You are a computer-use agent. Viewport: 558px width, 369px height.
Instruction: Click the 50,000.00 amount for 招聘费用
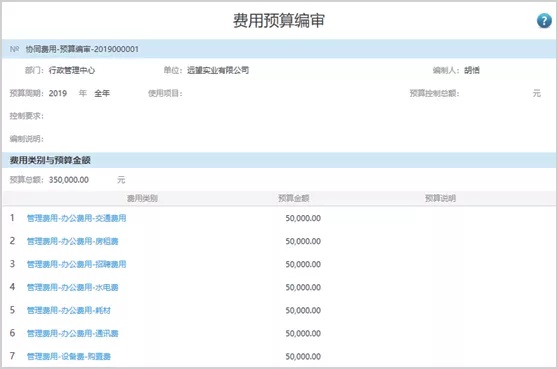(x=303, y=264)
